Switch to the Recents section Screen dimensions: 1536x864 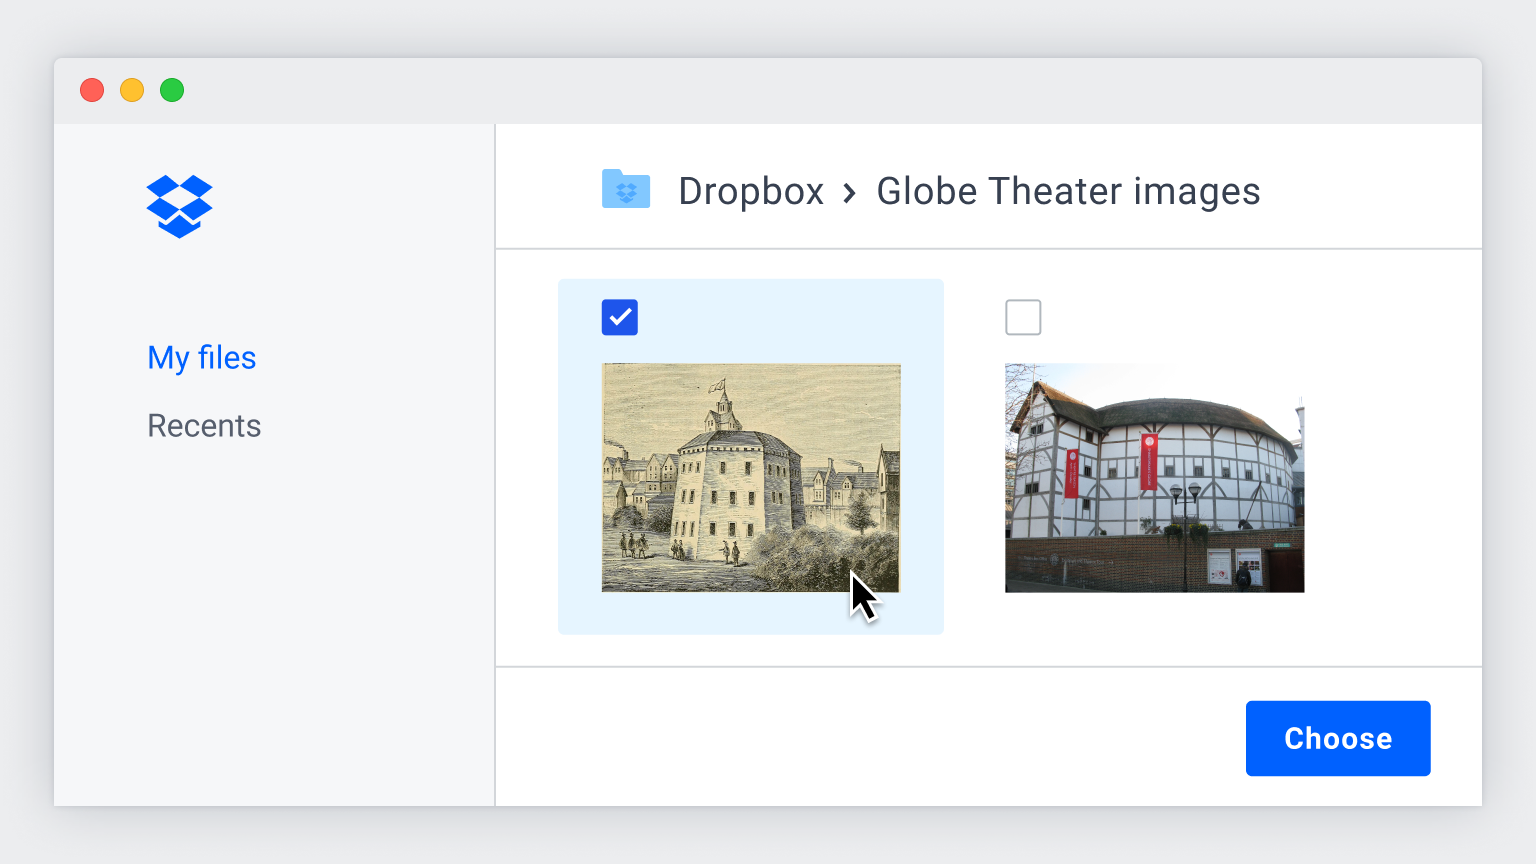coord(204,426)
